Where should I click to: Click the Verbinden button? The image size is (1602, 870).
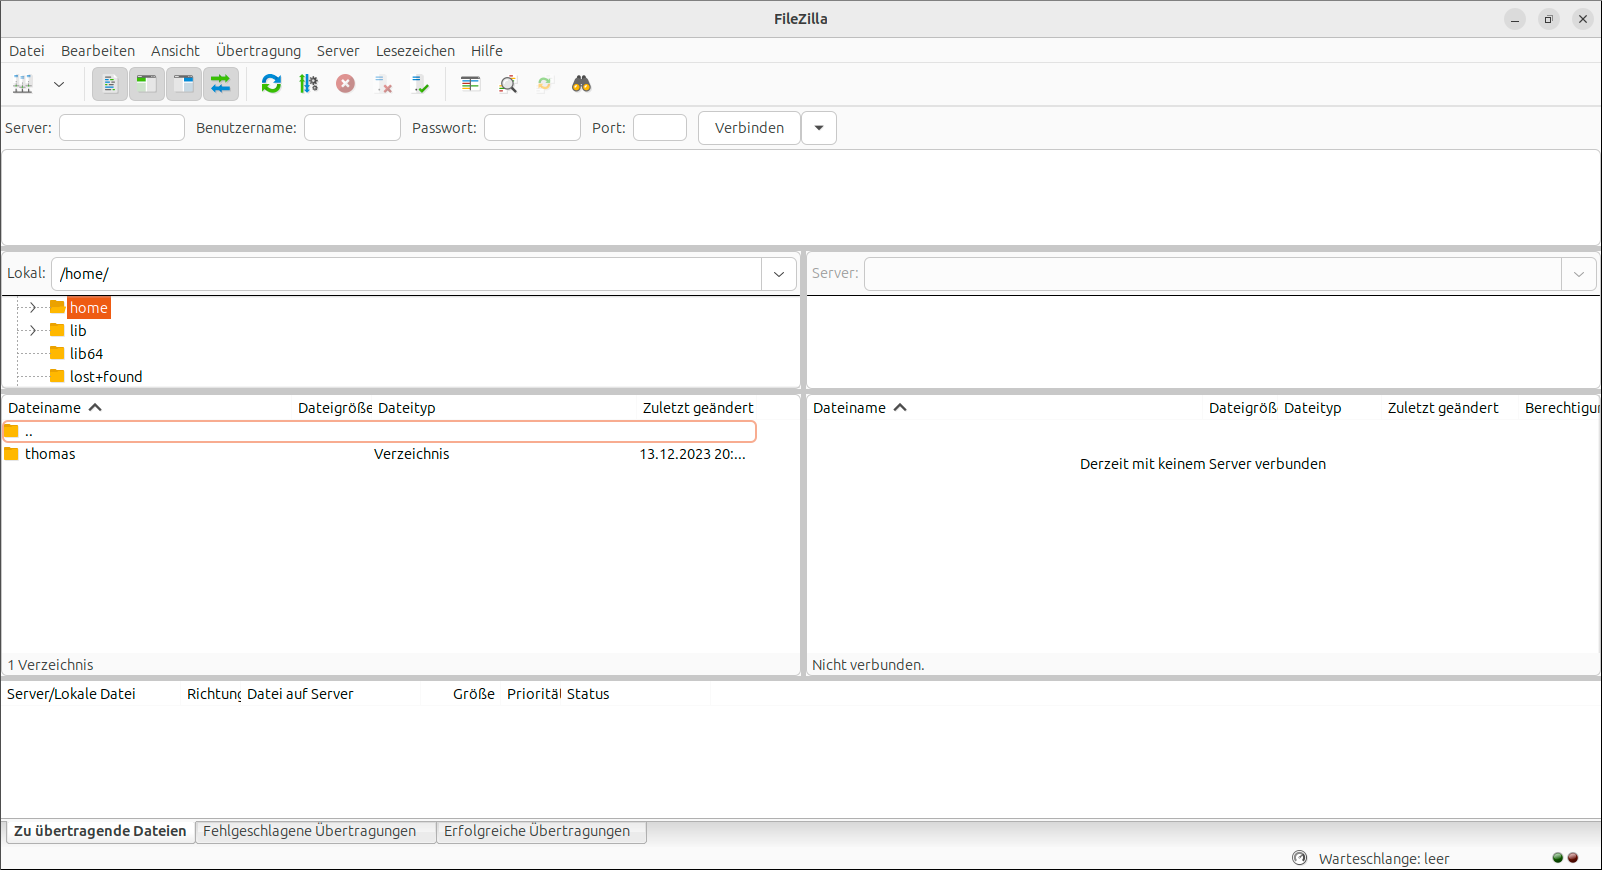tap(749, 128)
